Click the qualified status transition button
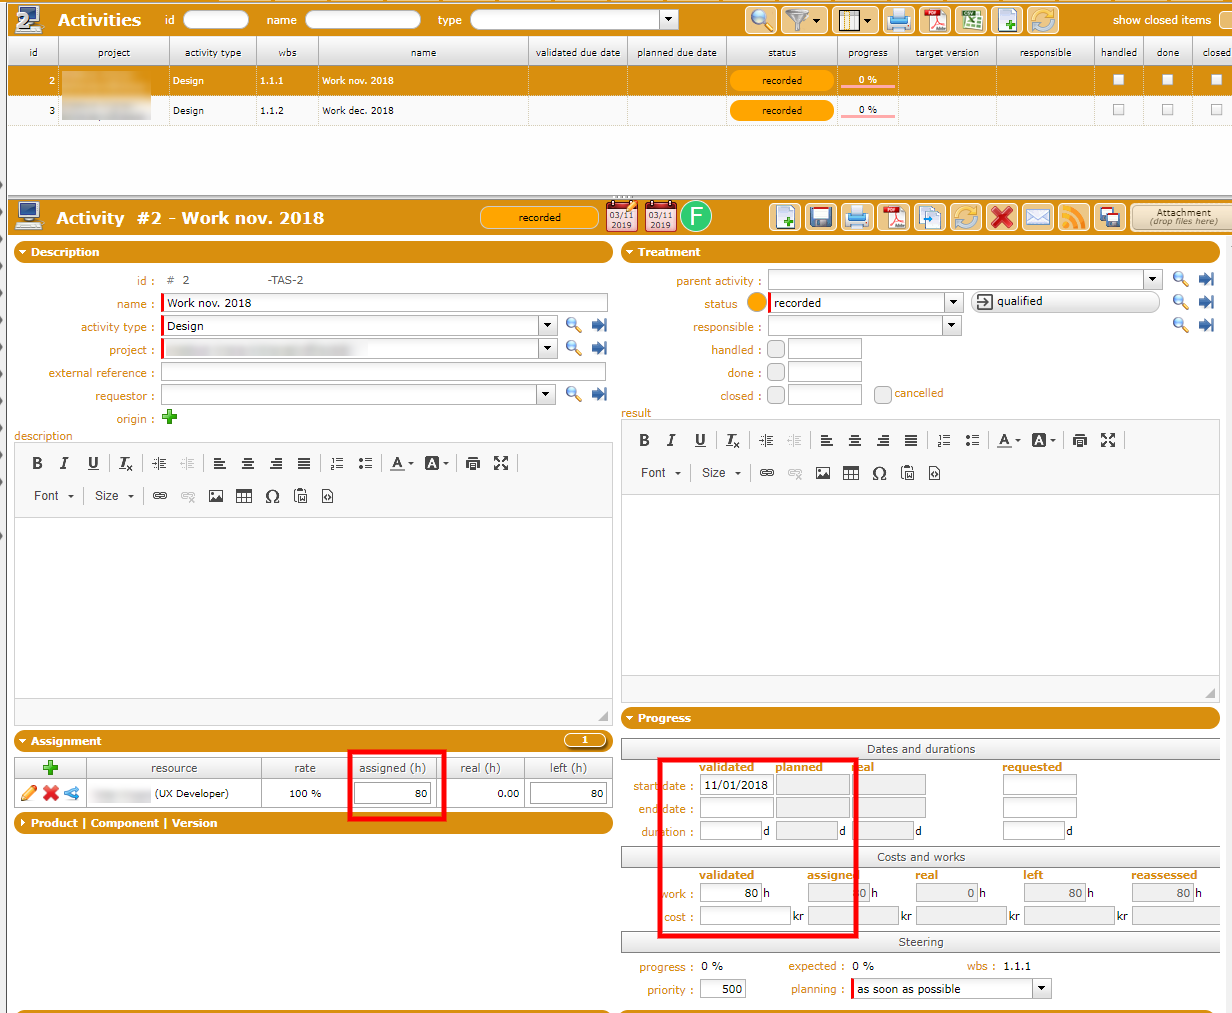1232x1013 pixels. coord(1065,302)
